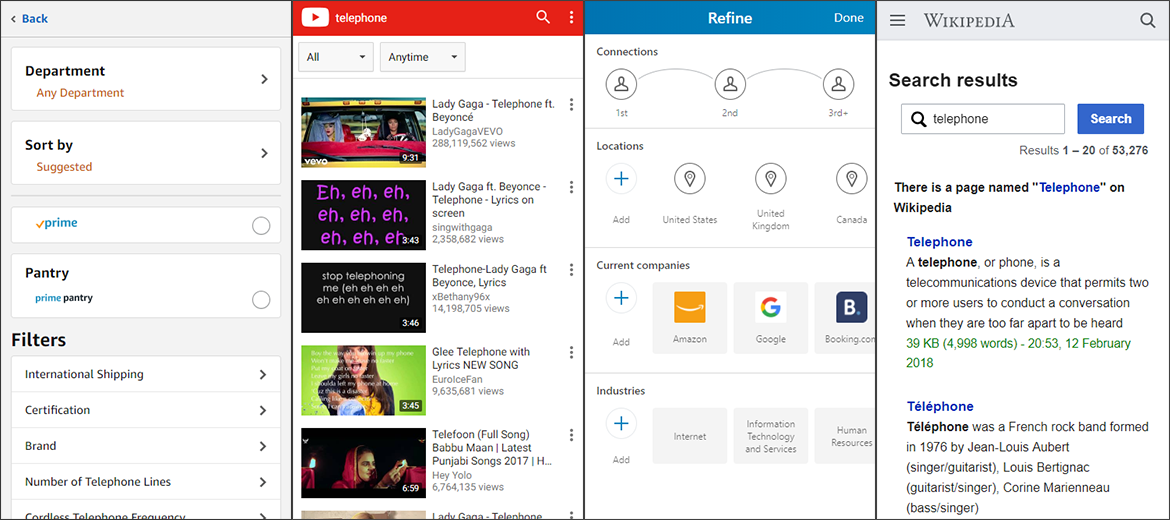The width and height of the screenshot is (1170, 520).
Task: Open YouTube header three-dot menu
Action: pyautogui.click(x=572, y=17)
